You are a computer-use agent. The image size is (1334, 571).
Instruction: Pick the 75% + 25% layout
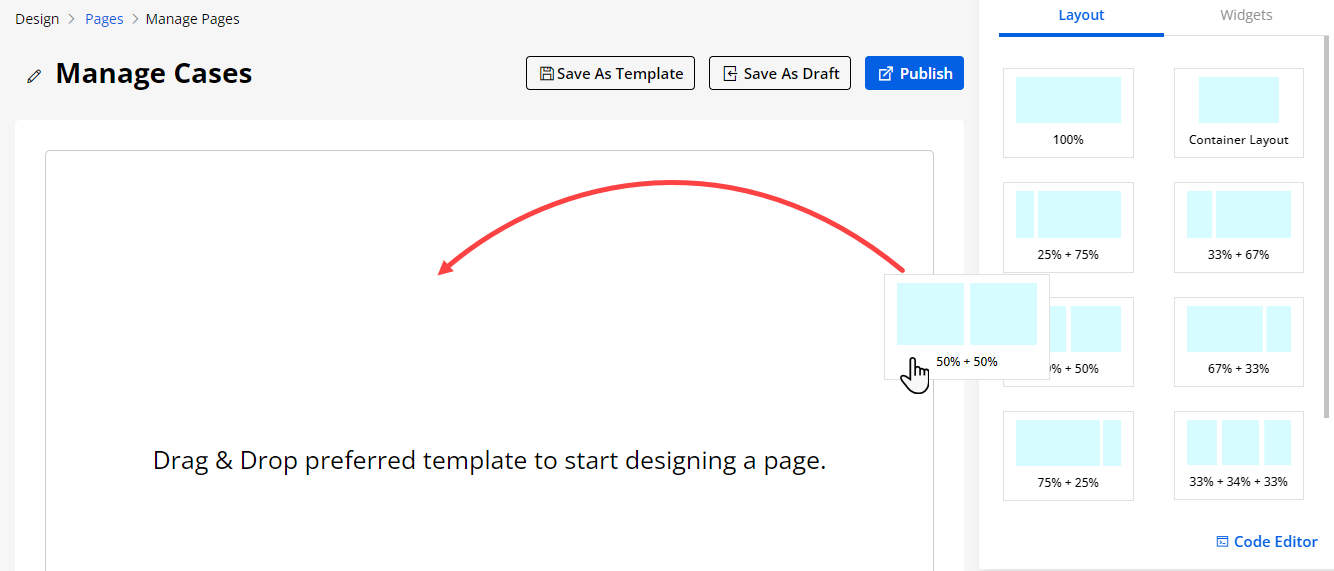click(1068, 455)
